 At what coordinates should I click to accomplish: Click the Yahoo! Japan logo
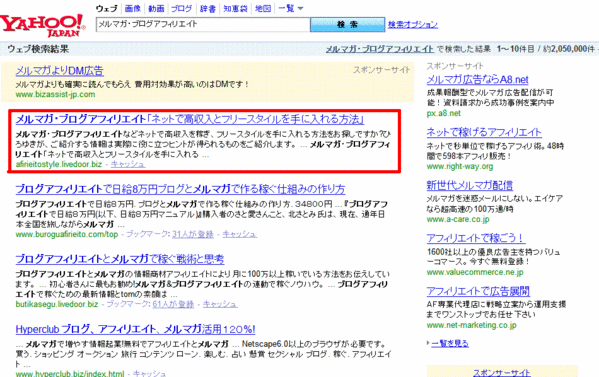click(43, 25)
